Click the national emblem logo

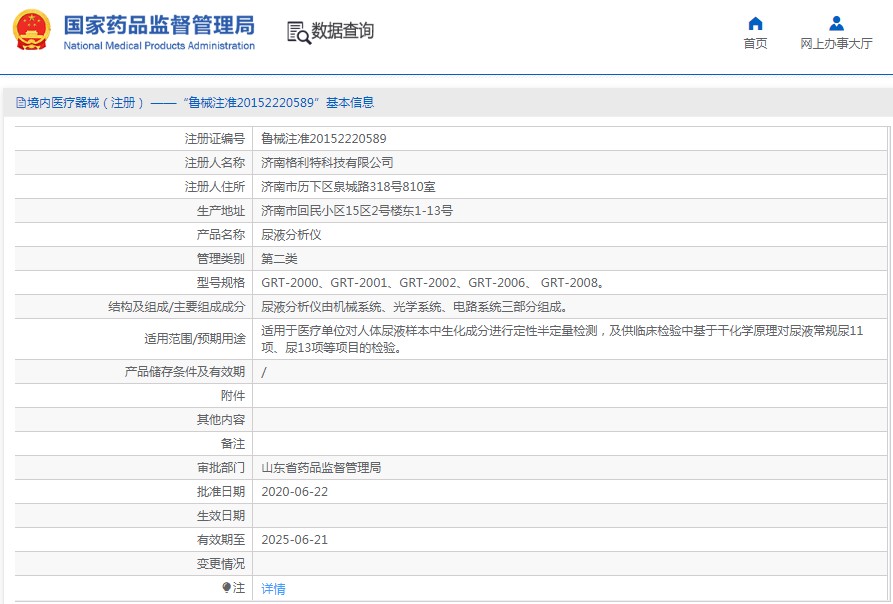point(32,30)
